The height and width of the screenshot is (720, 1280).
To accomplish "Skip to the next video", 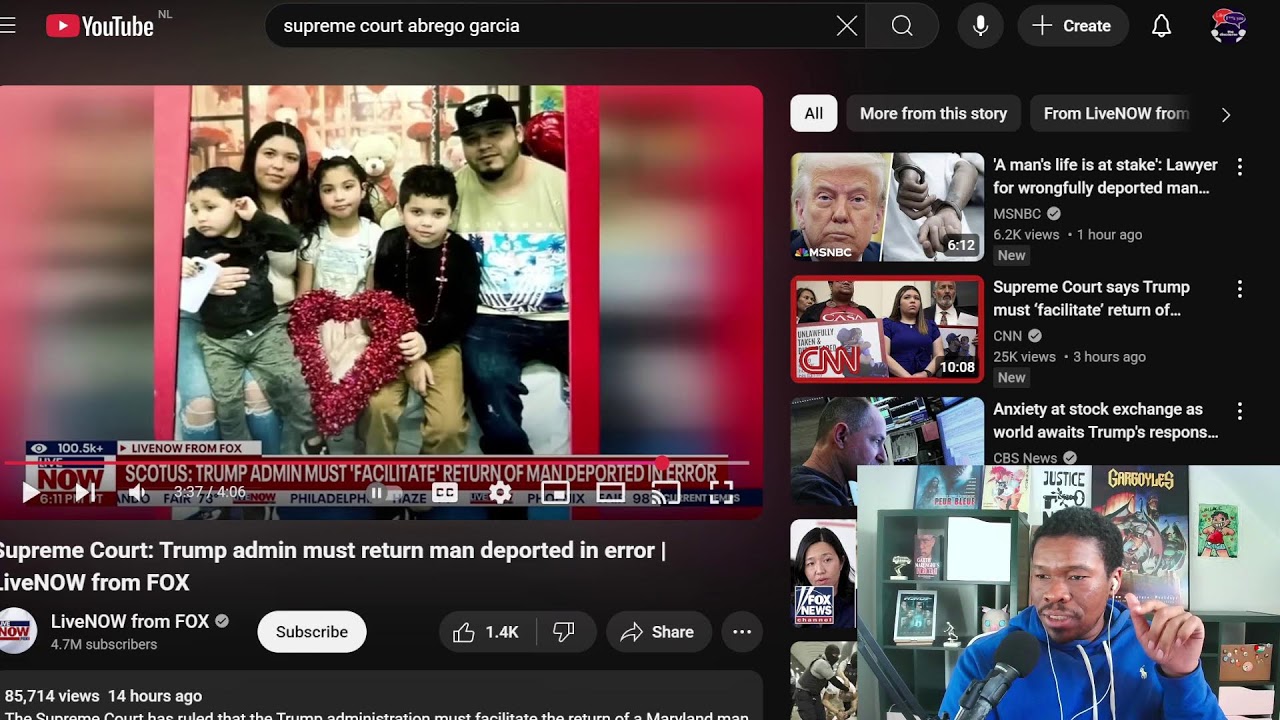I will [x=85, y=492].
